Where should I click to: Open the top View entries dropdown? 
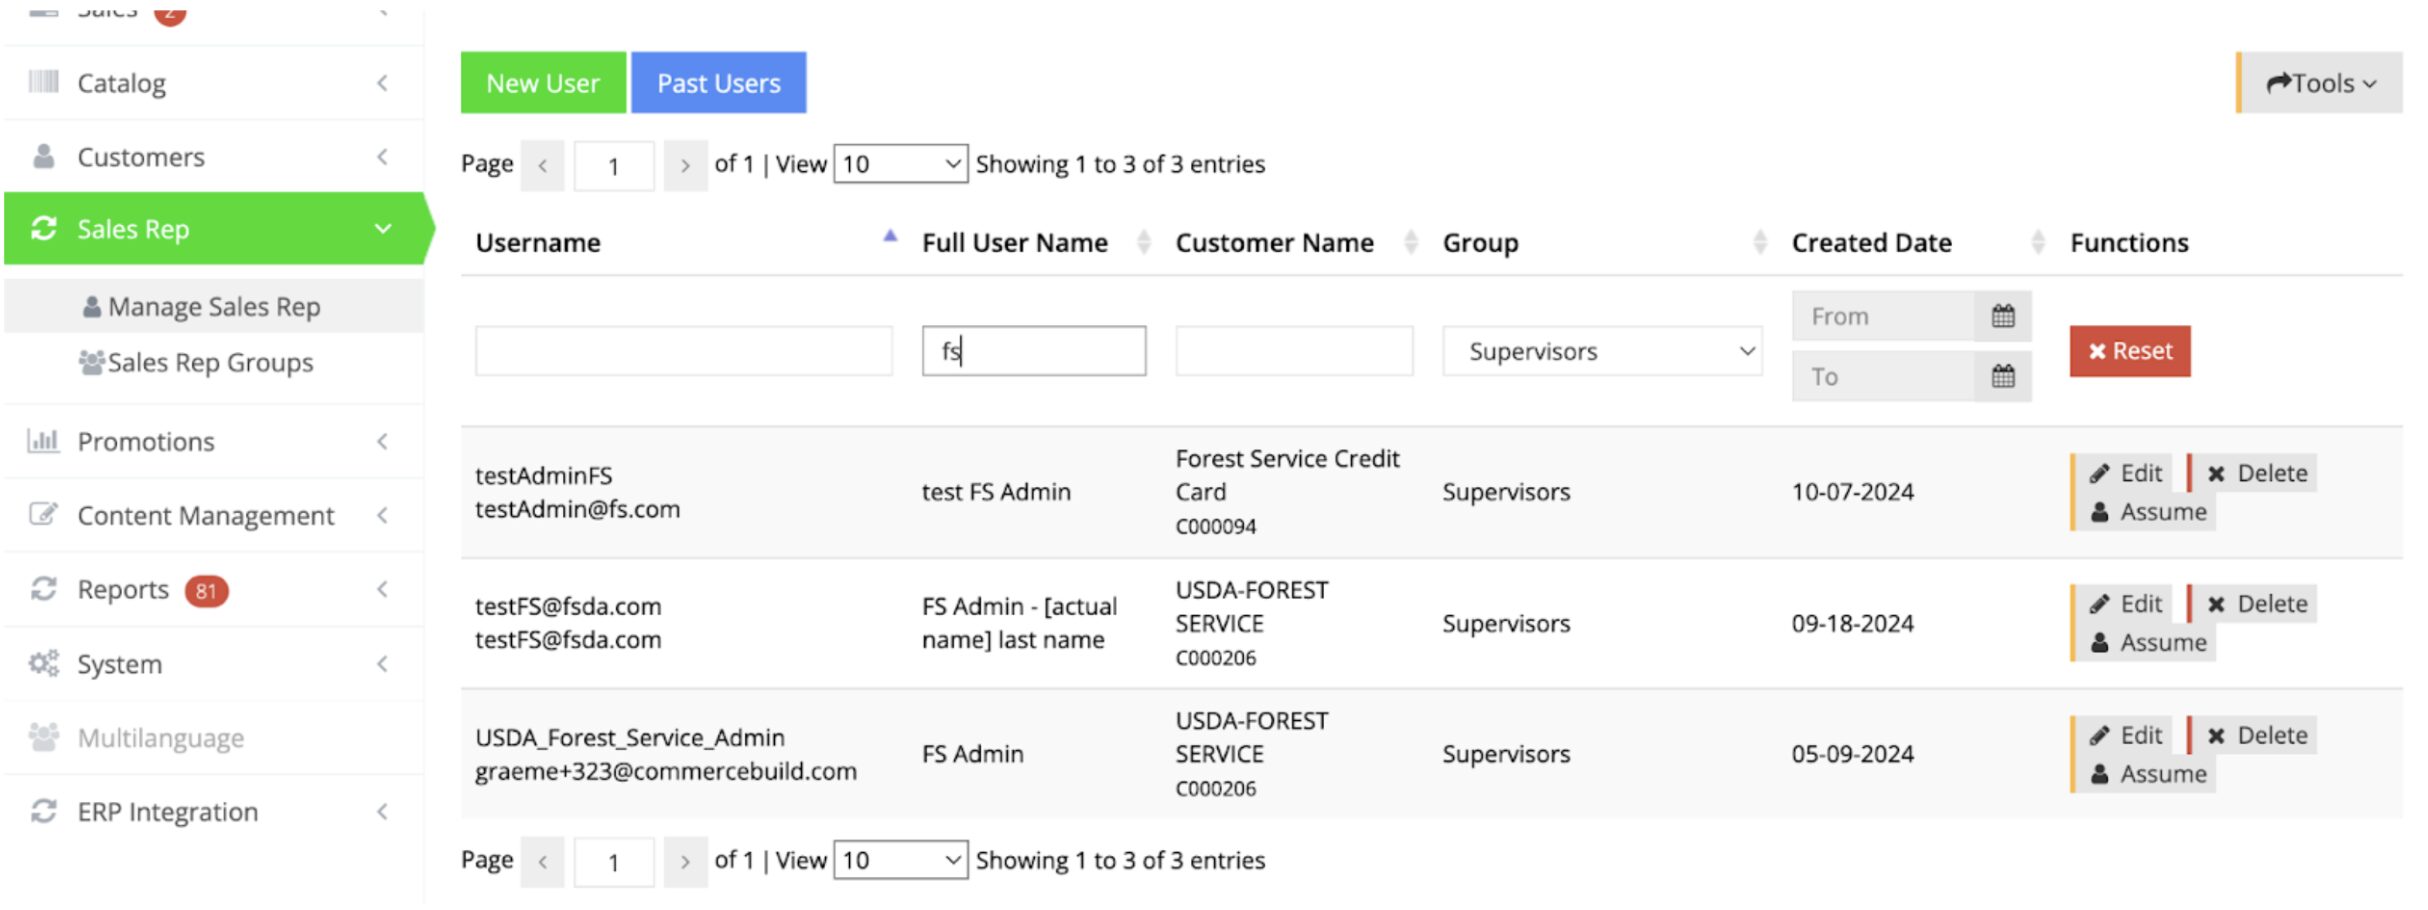[x=900, y=164]
